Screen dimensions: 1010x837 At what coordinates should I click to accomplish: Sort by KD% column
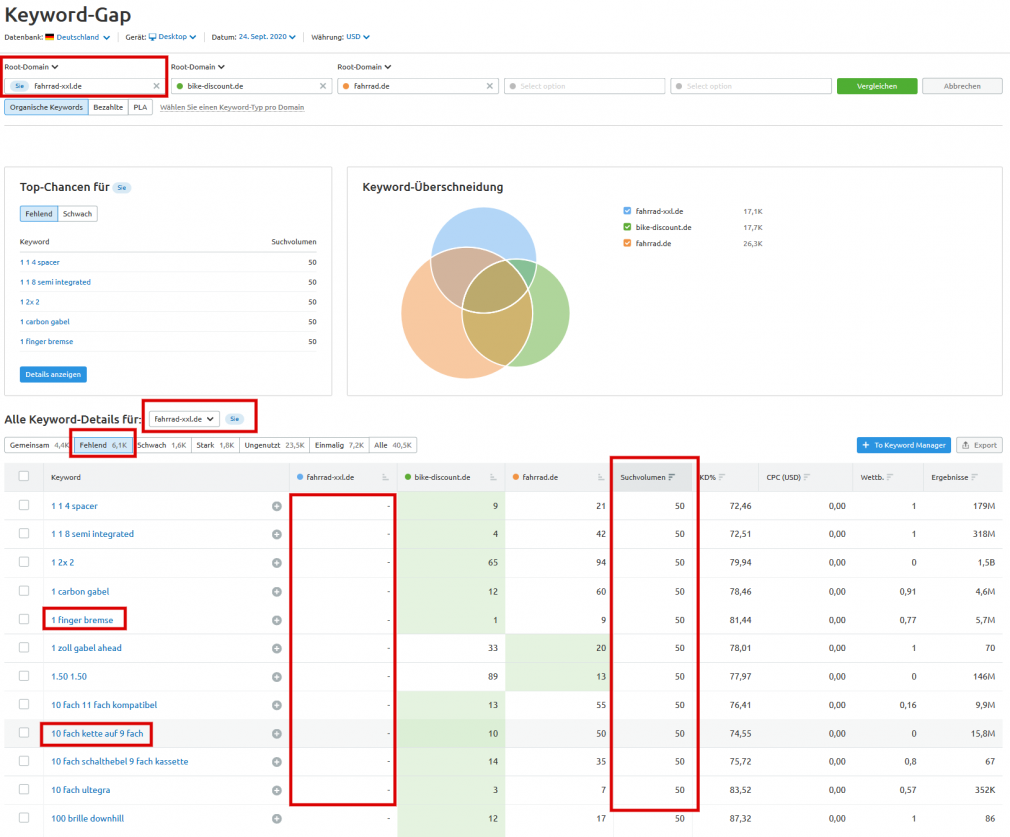[721, 477]
